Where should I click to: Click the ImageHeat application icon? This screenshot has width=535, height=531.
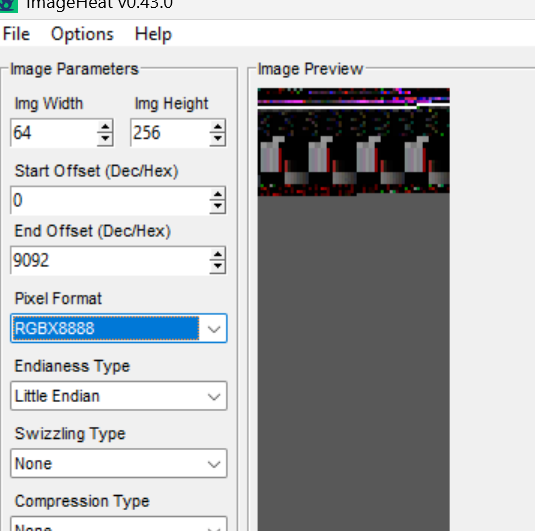(x=9, y=5)
